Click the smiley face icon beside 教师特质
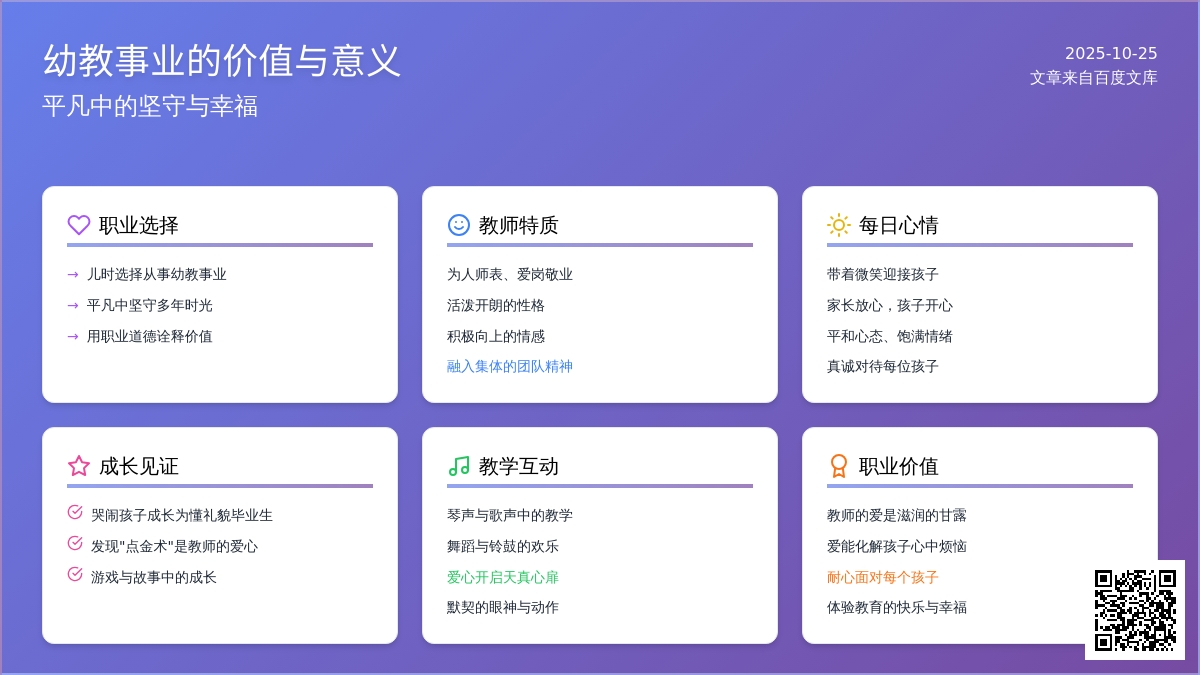This screenshot has height=675, width=1200. click(x=459, y=225)
